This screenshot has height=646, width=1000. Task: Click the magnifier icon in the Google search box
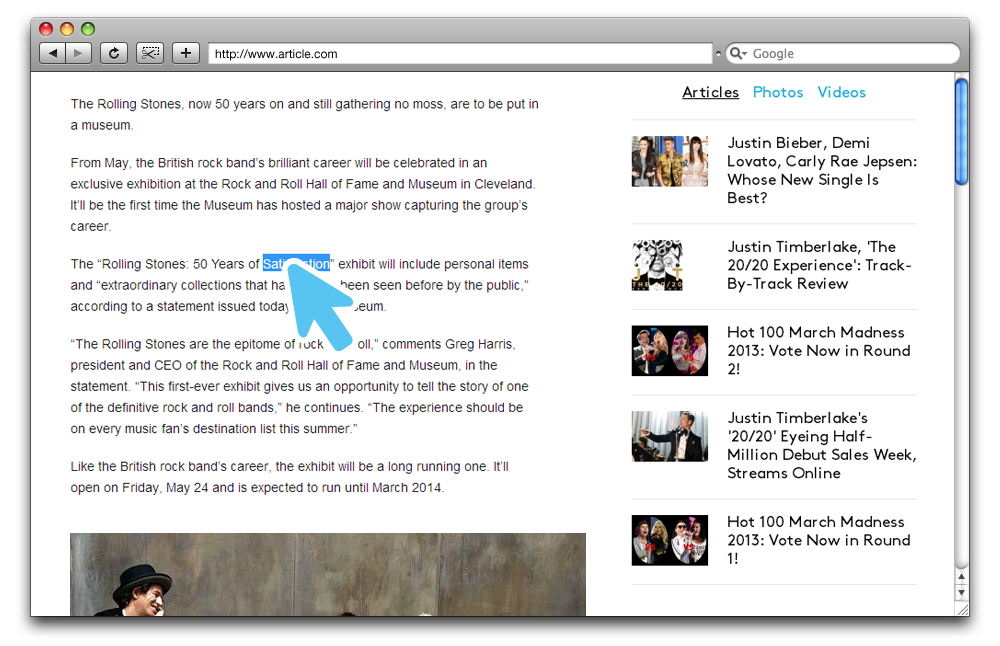tap(737, 53)
